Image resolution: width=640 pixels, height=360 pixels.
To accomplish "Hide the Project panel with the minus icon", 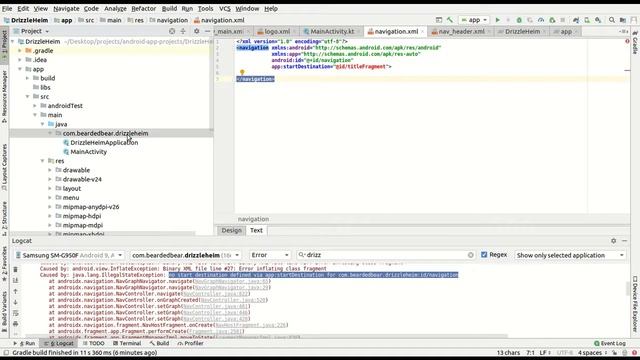I will [207, 31].
